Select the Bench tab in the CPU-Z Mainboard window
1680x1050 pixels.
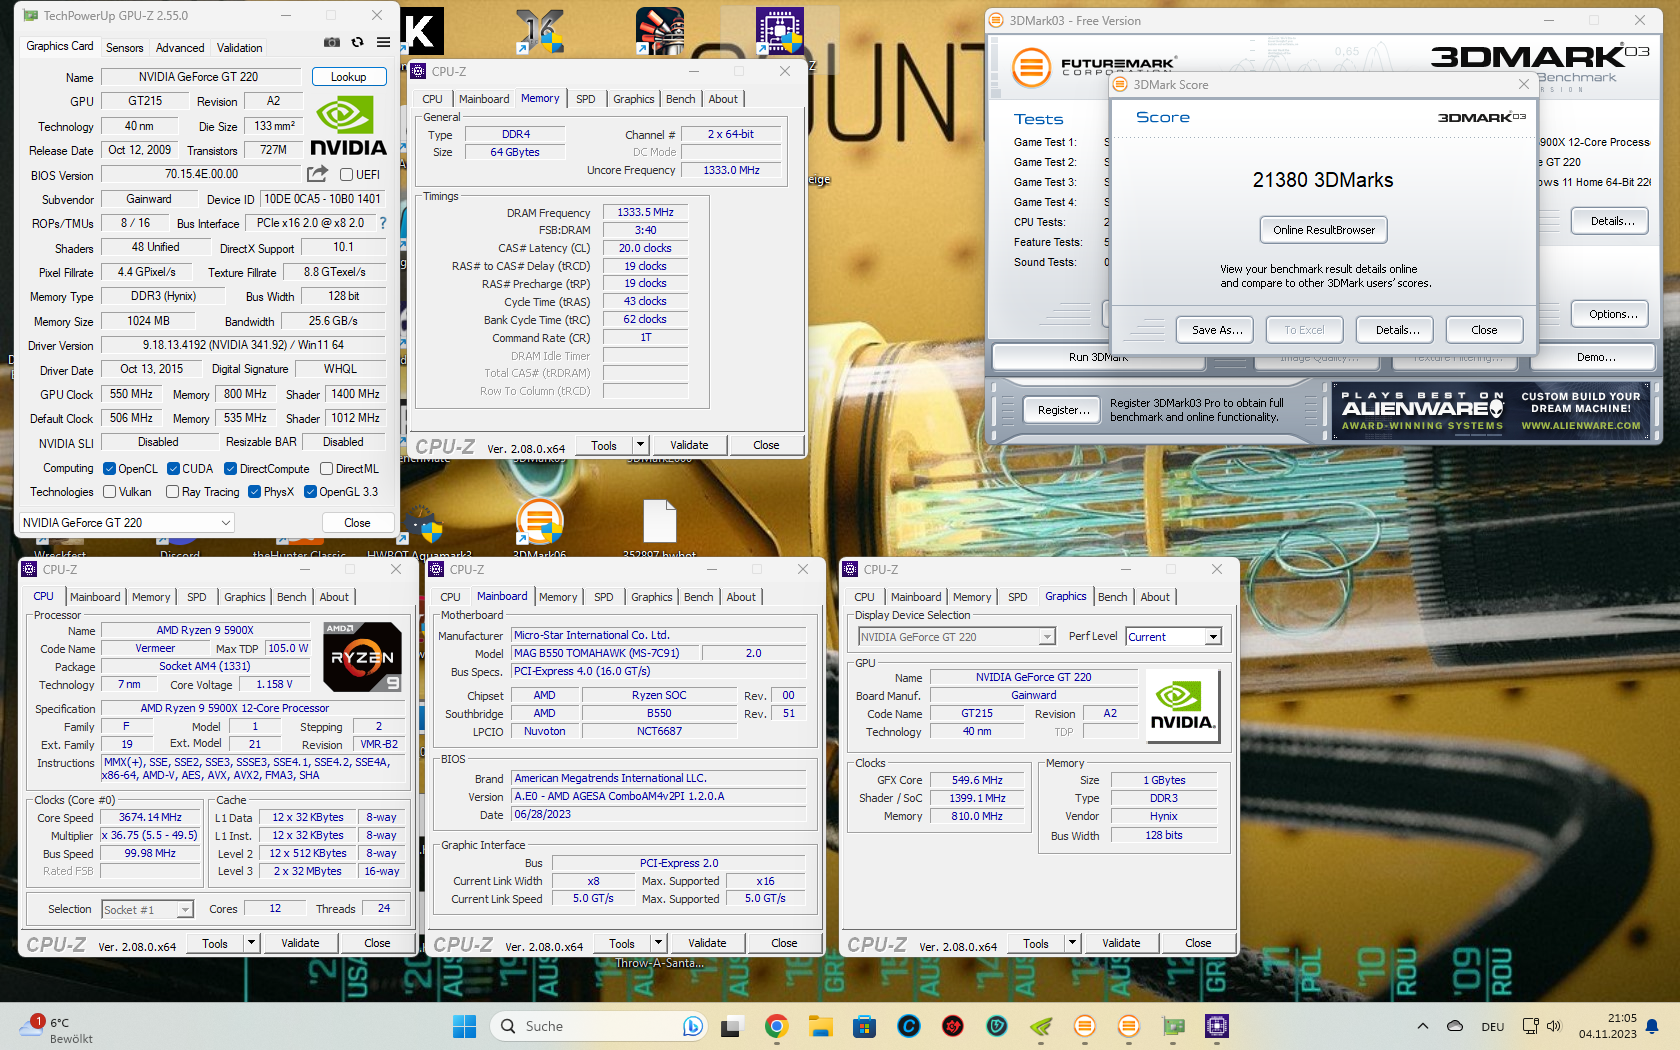[699, 597]
